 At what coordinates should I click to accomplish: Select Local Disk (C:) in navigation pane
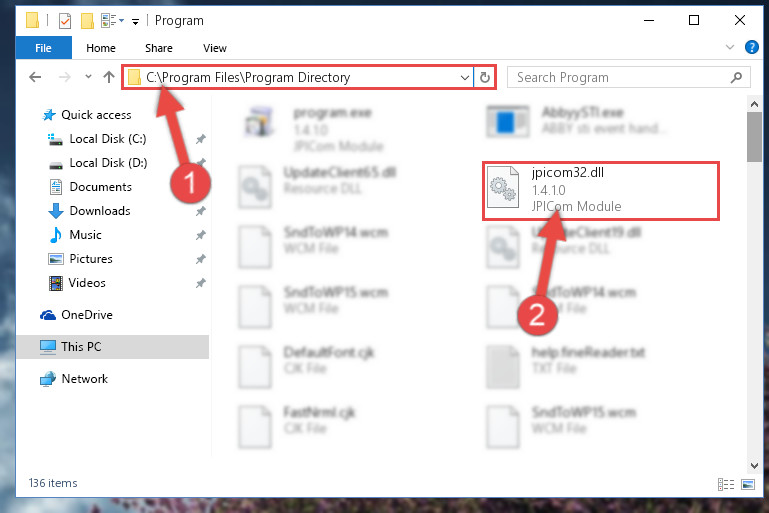point(108,139)
